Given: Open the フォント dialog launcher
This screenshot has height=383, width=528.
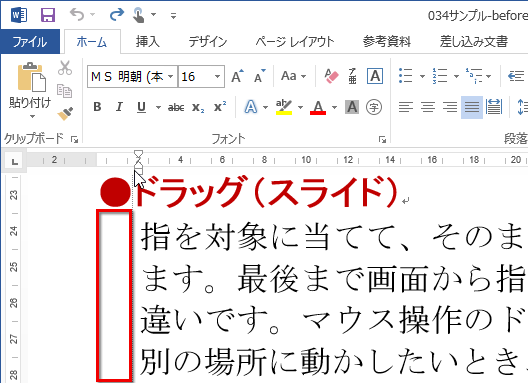Looking at the screenshot, I should click(382, 139).
